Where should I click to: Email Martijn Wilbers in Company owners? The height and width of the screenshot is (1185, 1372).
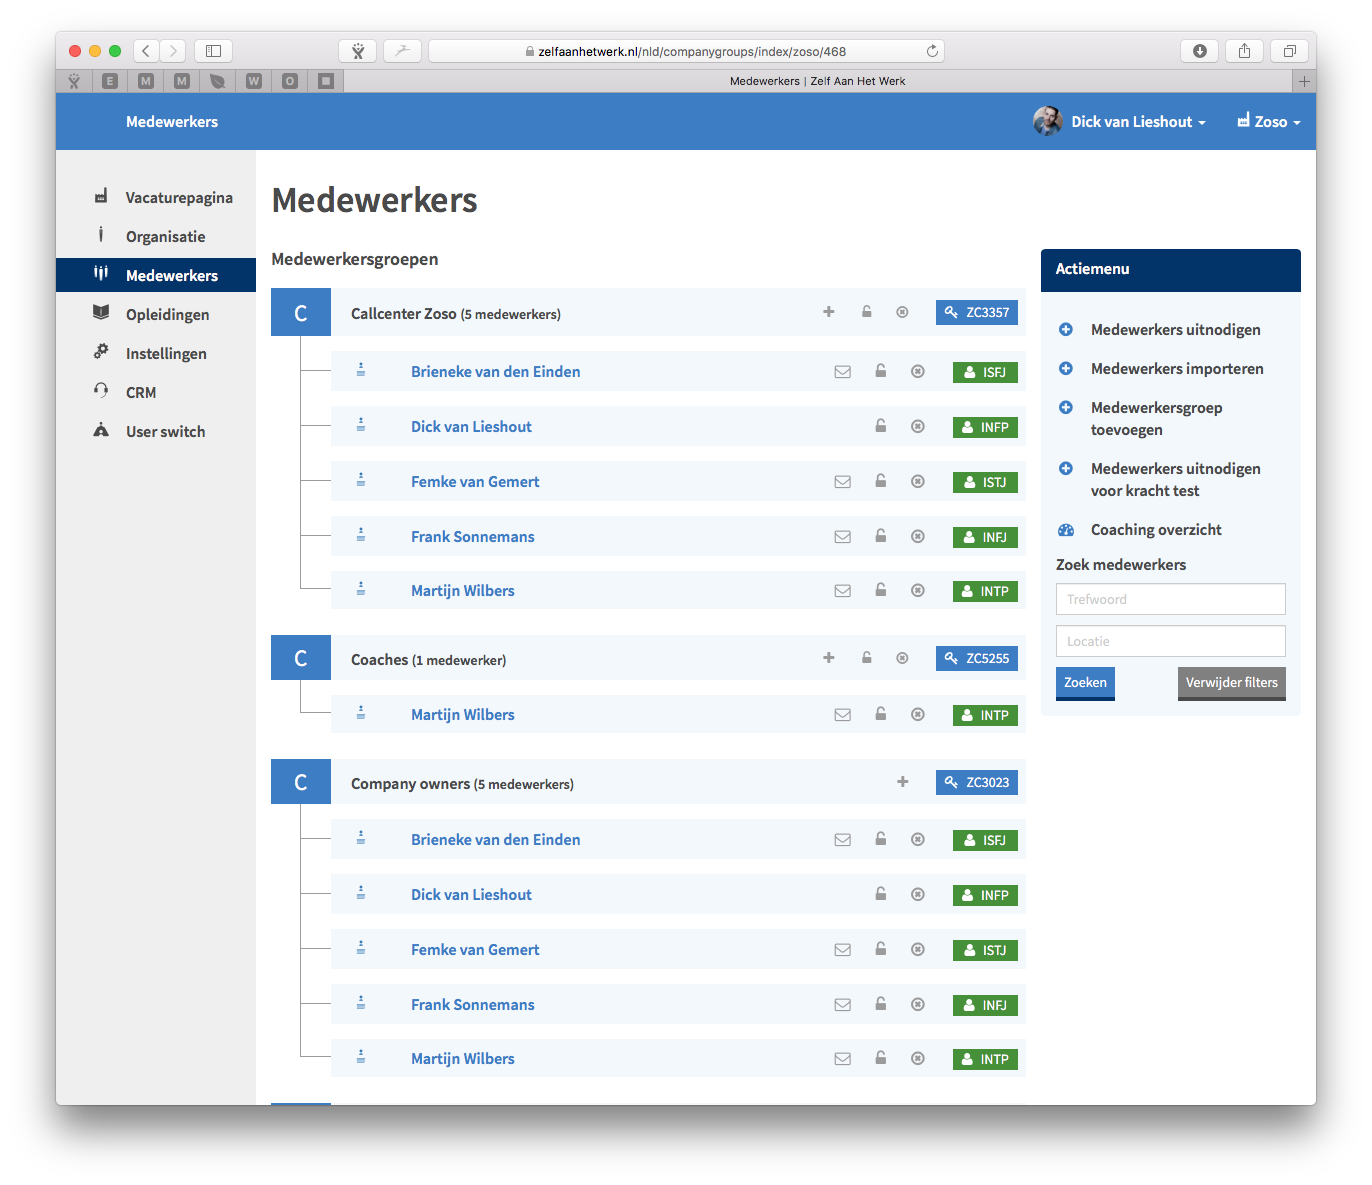[843, 1059]
